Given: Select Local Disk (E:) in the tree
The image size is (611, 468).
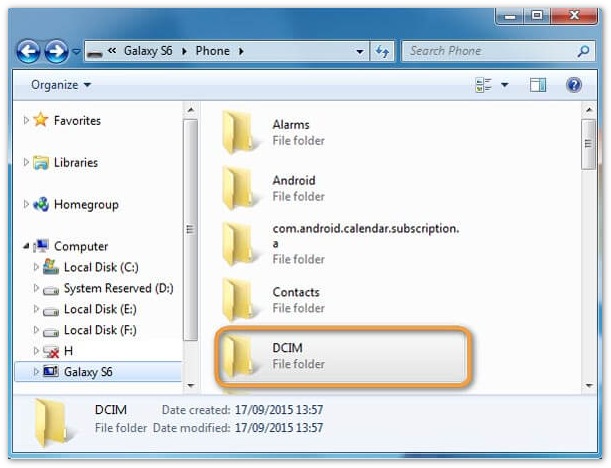Looking at the screenshot, I should tap(100, 309).
